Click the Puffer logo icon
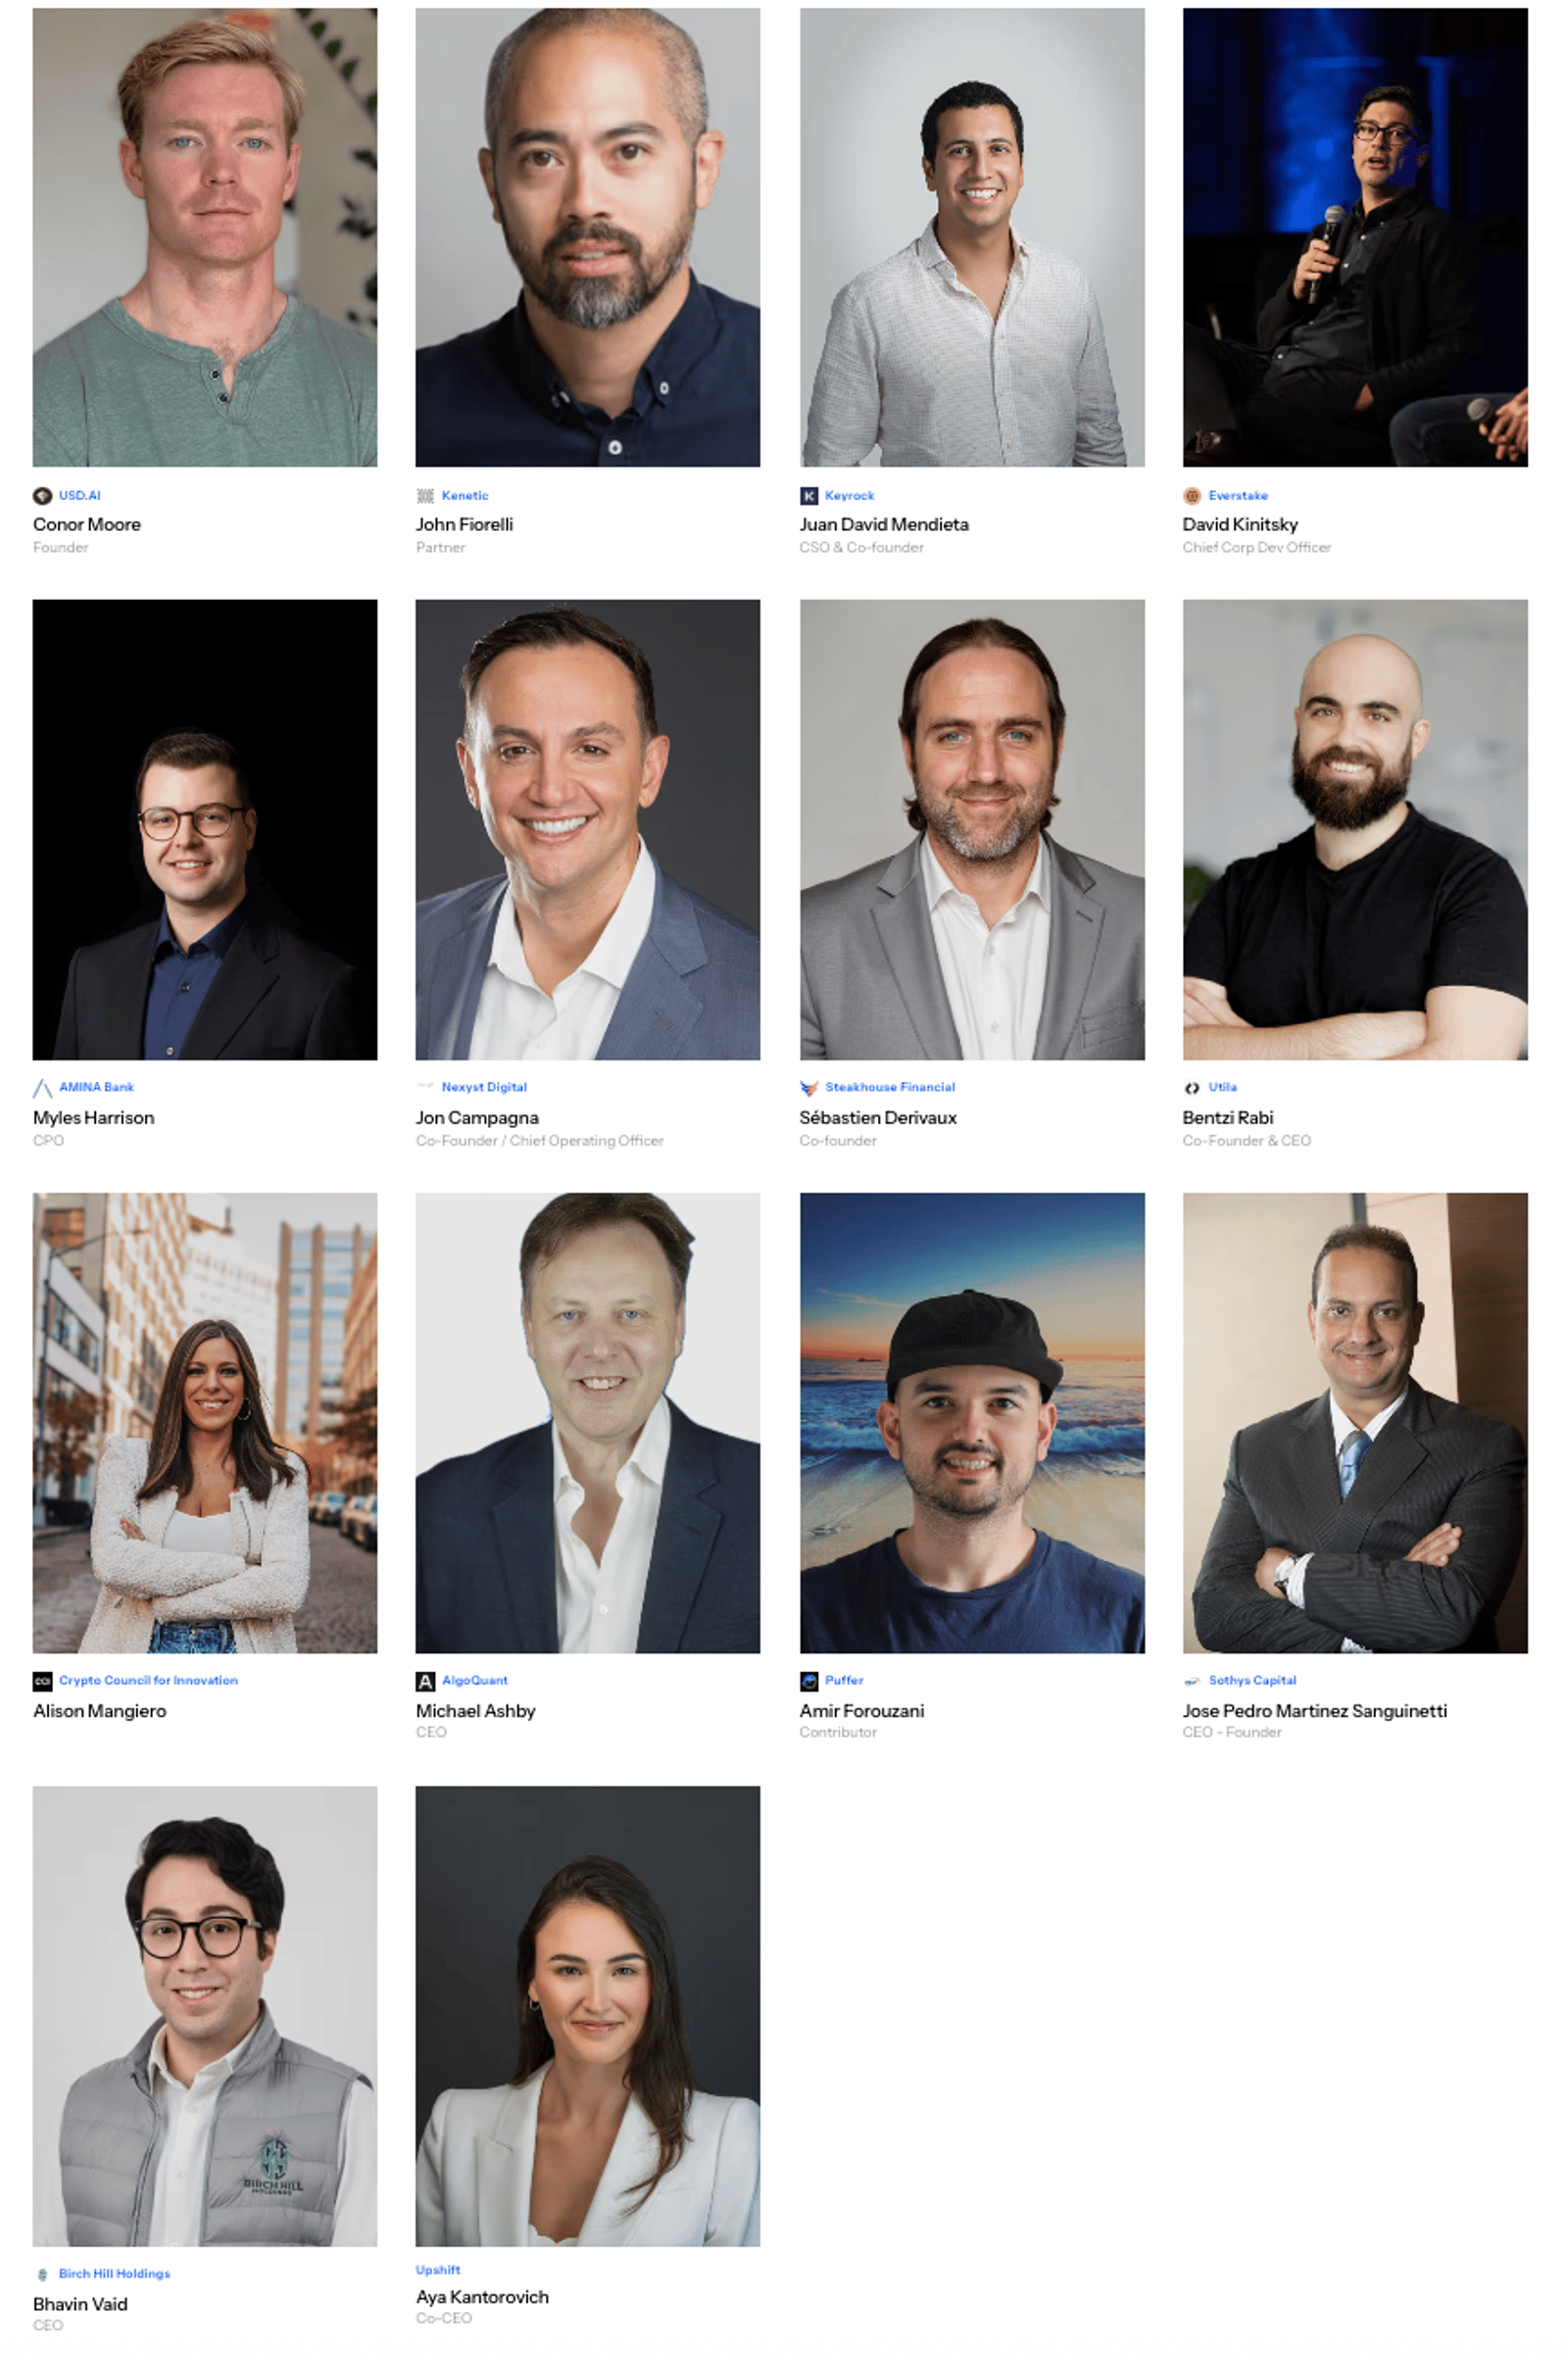This screenshot has height=2354, width=1568. pos(809,1681)
